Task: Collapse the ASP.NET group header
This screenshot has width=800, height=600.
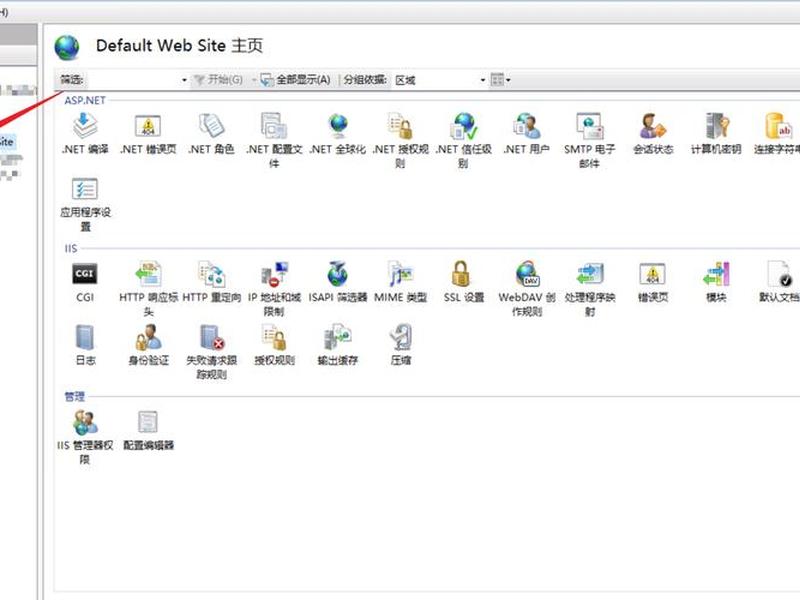Action: (x=85, y=101)
